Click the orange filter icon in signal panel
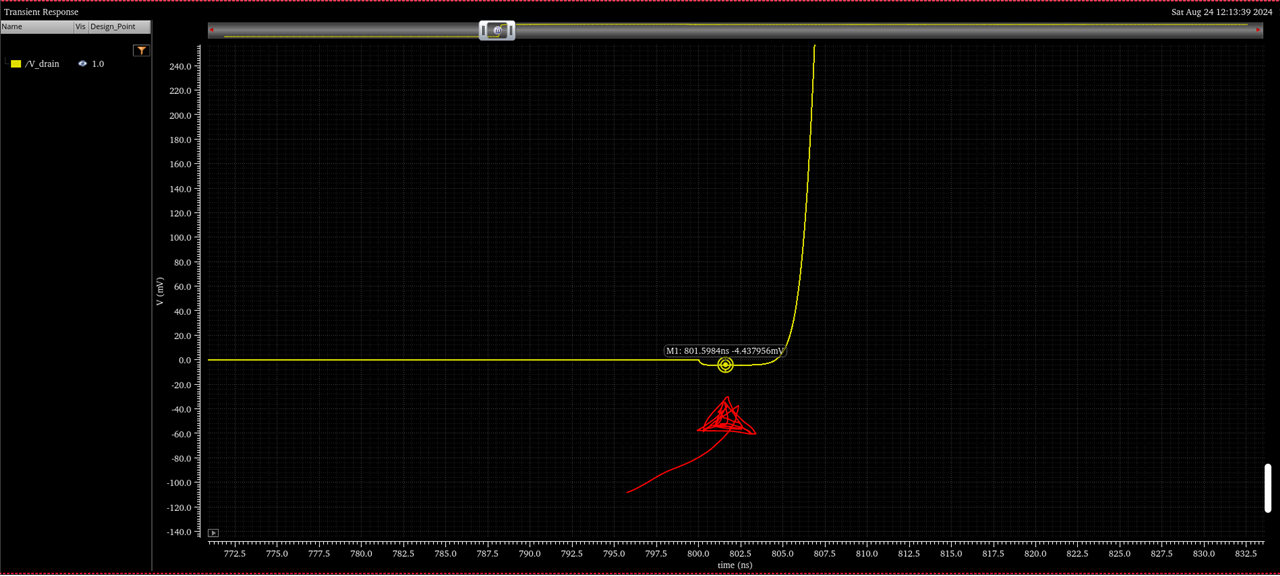Screen dimensions: 1280x576 click(x=141, y=50)
